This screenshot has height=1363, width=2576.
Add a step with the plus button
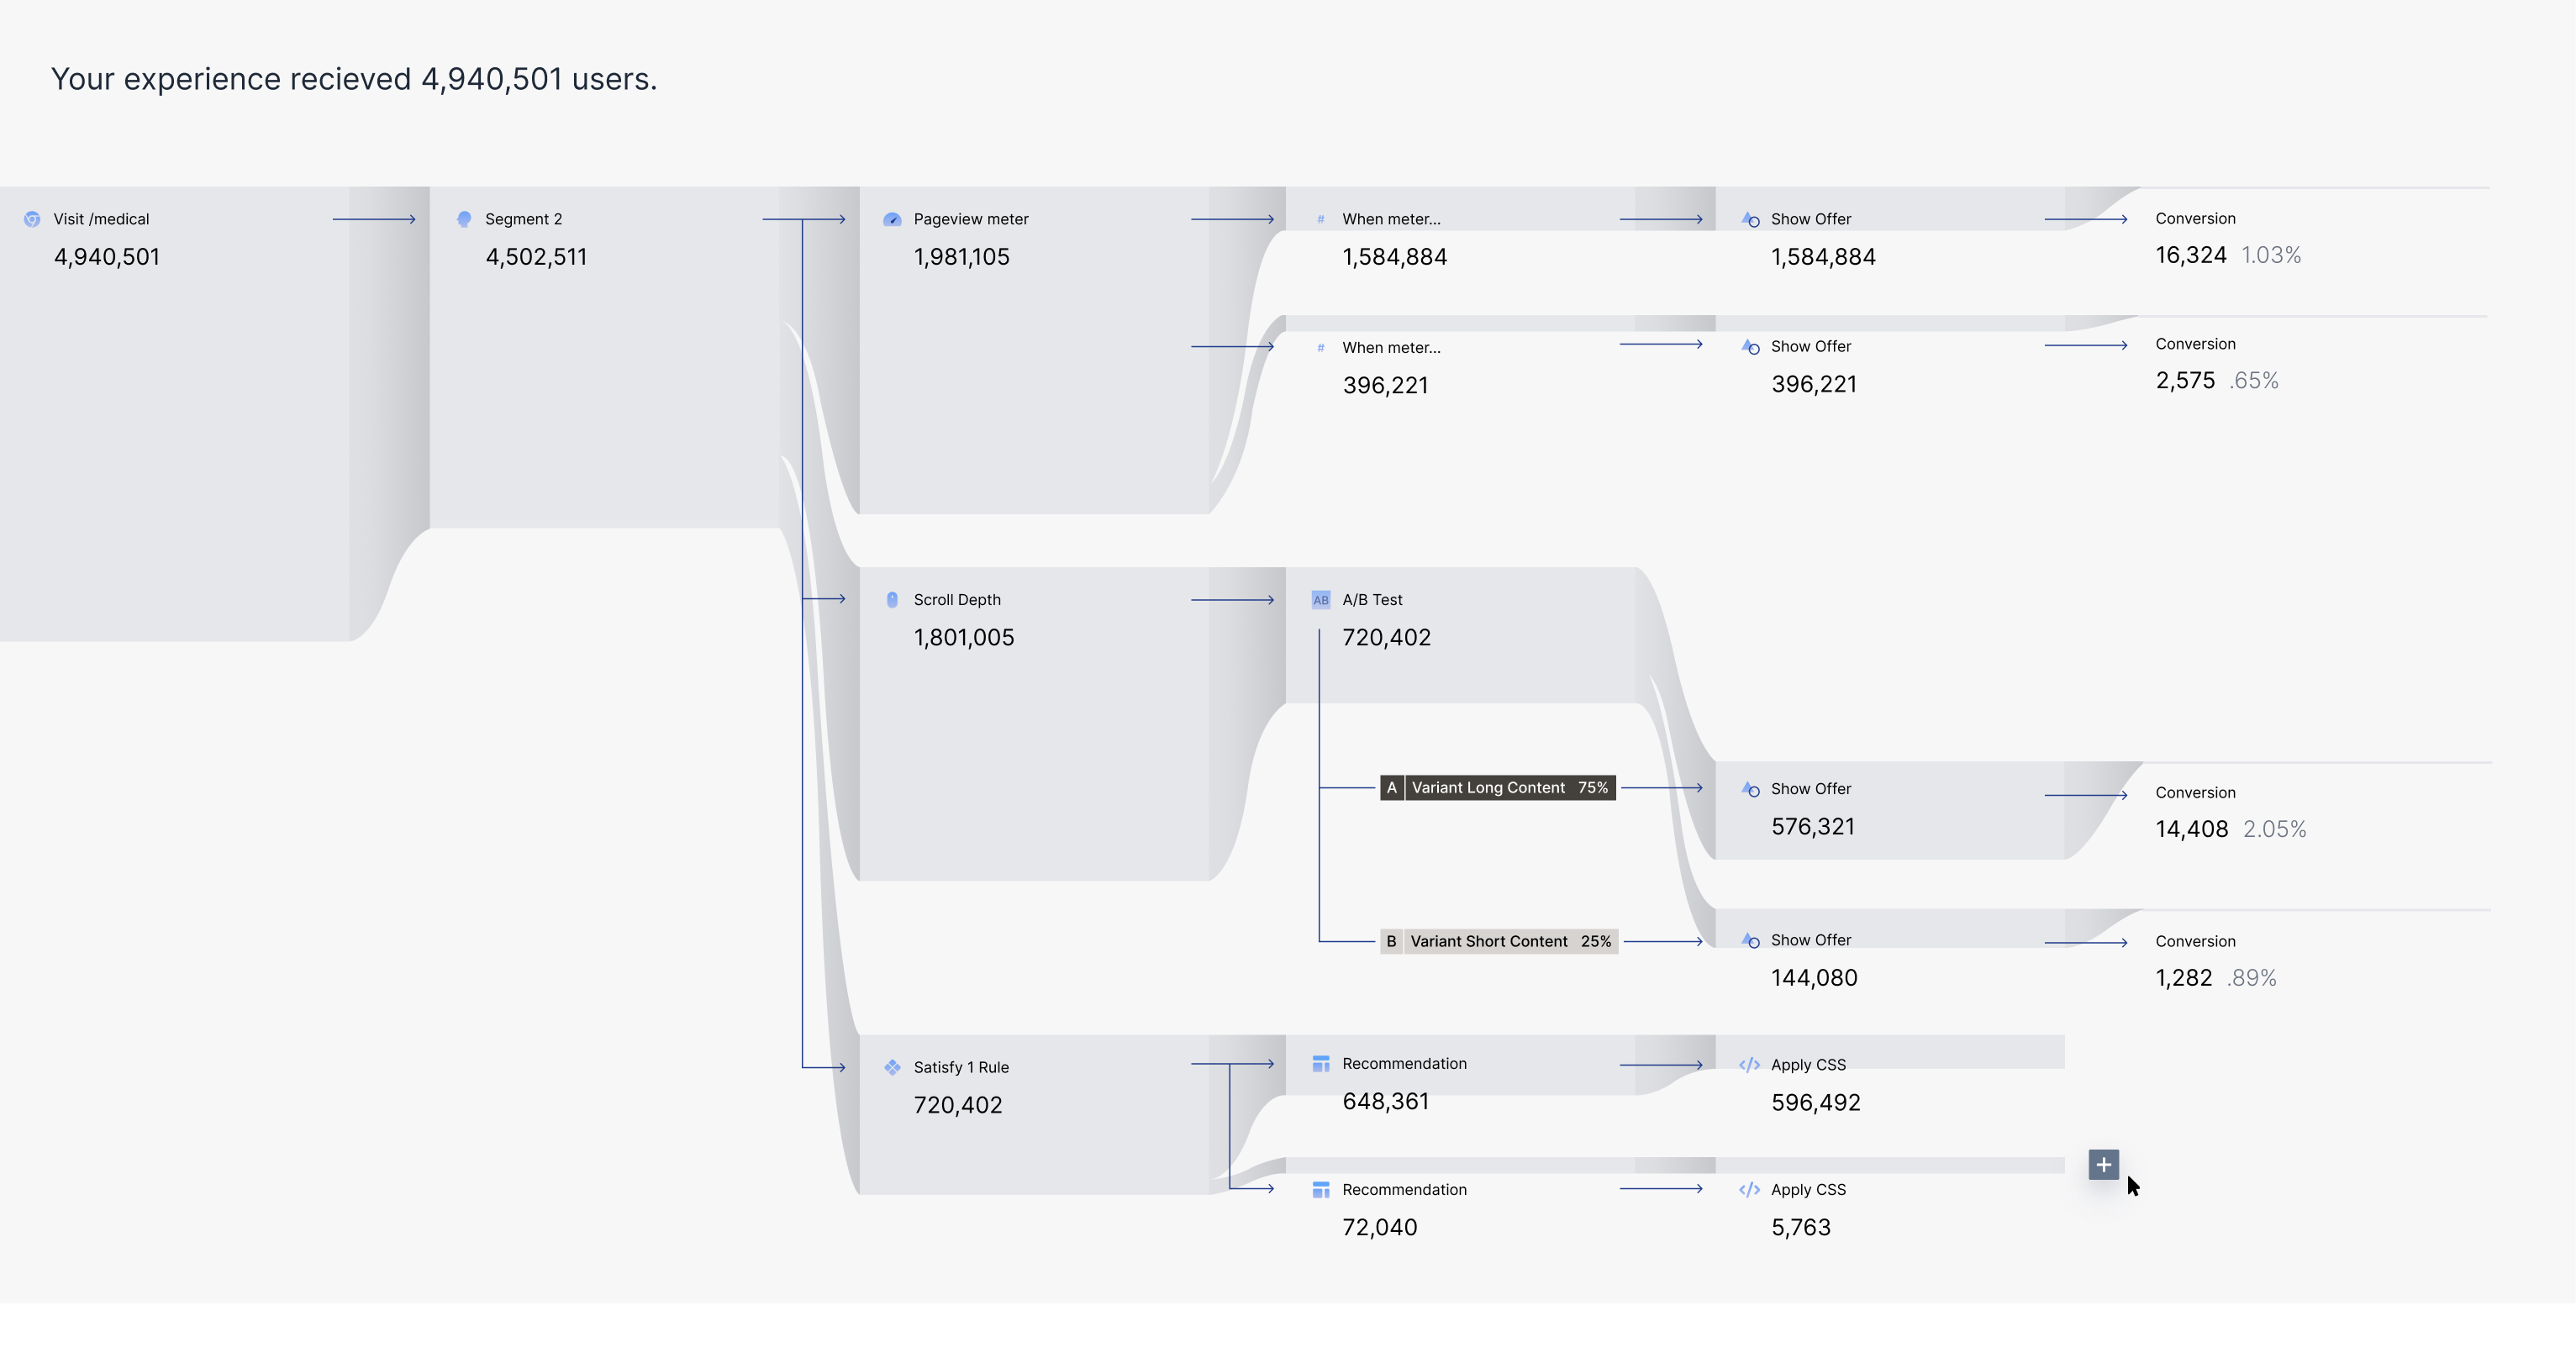(2103, 1164)
